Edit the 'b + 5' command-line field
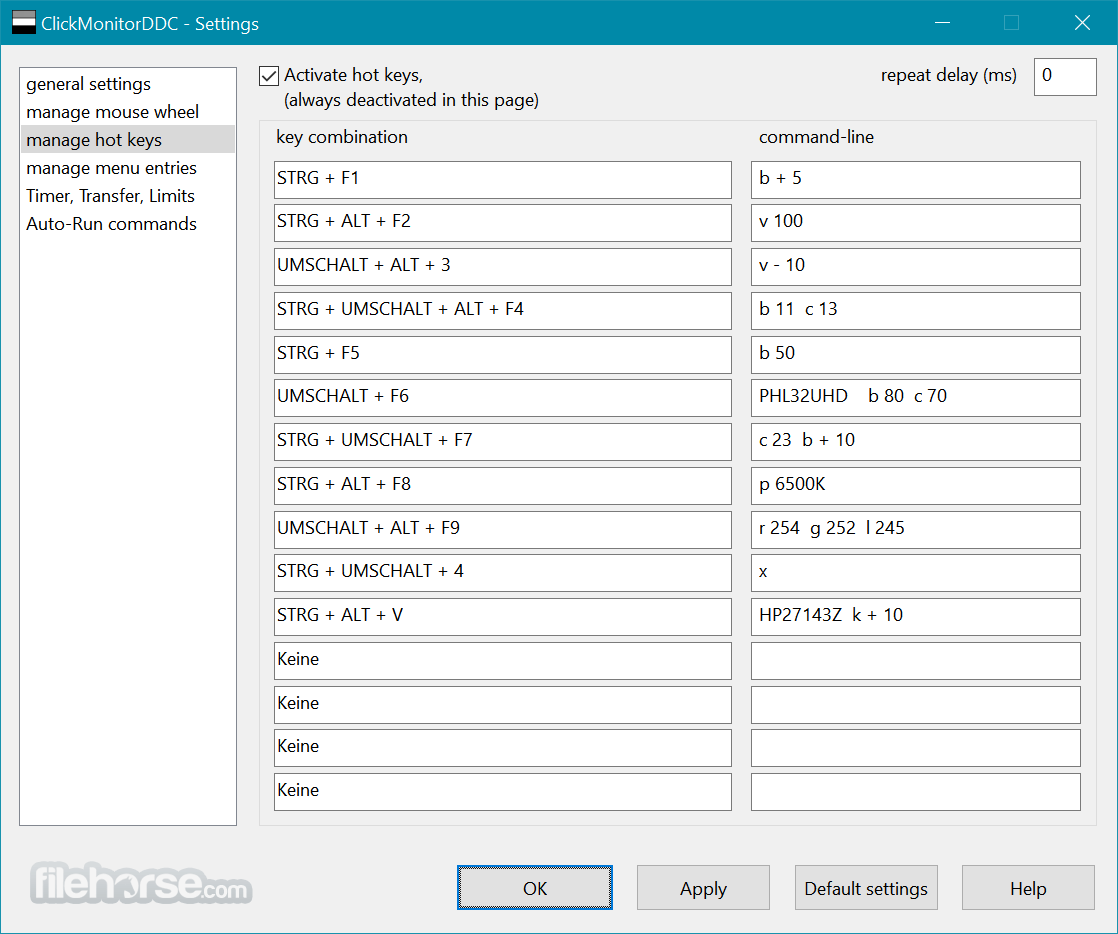The width and height of the screenshot is (1118, 934). pos(916,180)
